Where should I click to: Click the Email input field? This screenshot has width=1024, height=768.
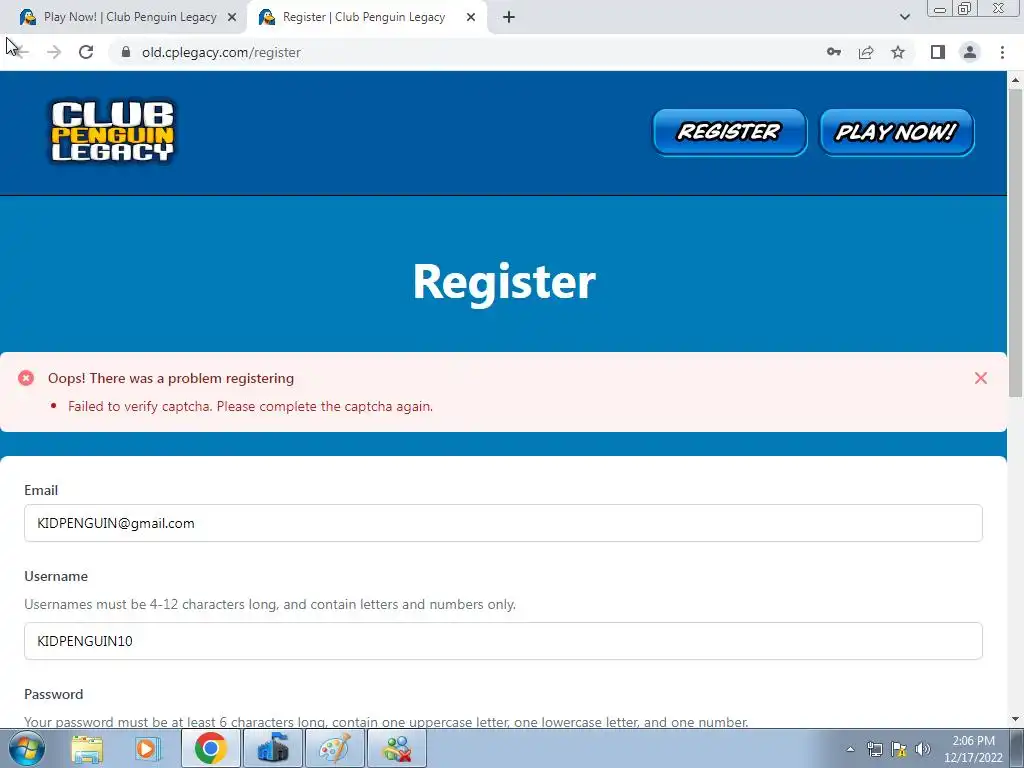click(x=503, y=523)
